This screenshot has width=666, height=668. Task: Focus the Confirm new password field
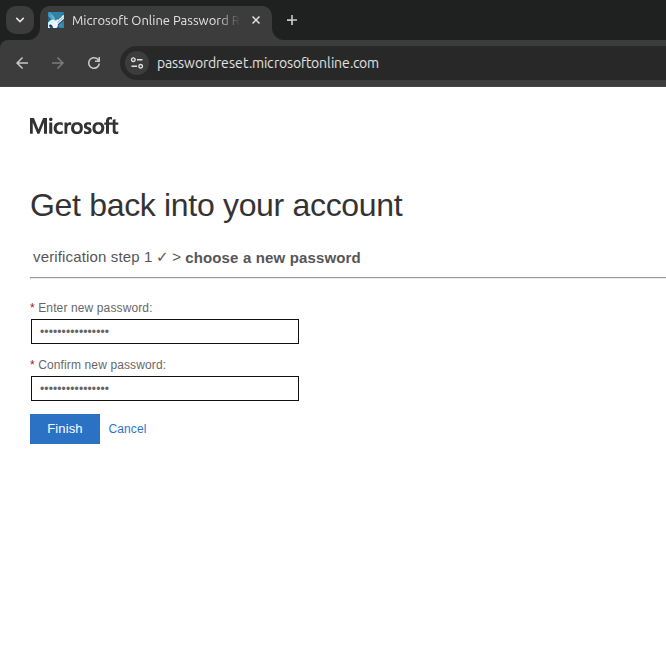point(164,388)
